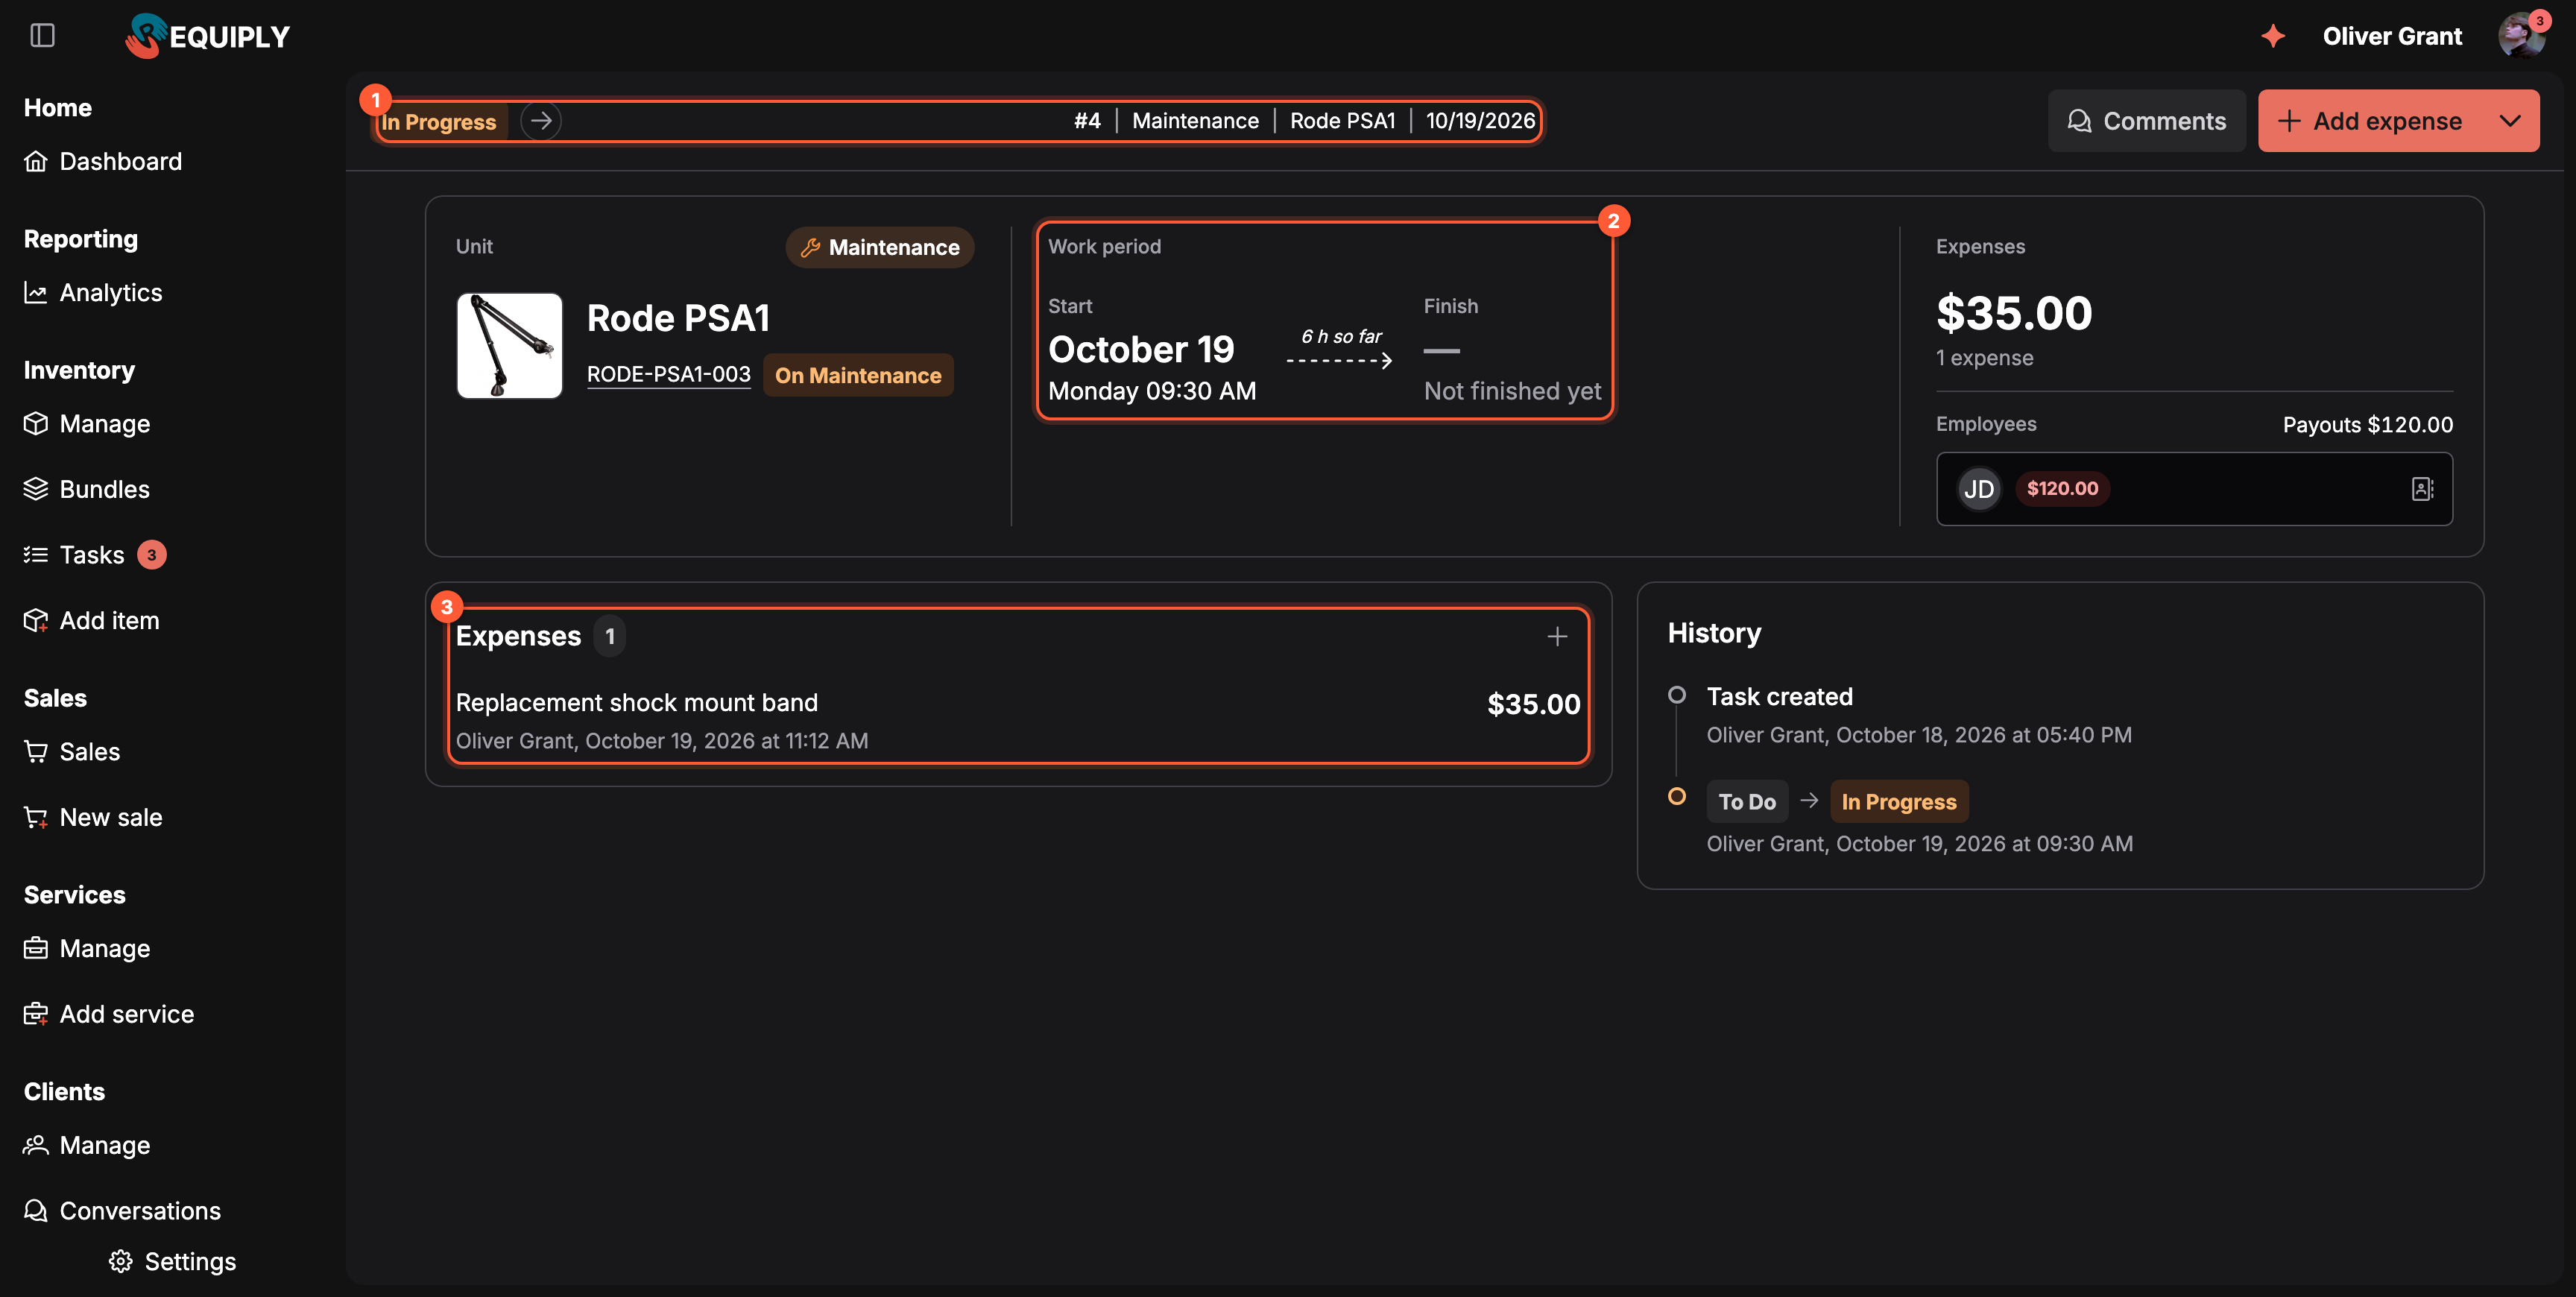Click the 10/19/2026 date in header

[1480, 121]
